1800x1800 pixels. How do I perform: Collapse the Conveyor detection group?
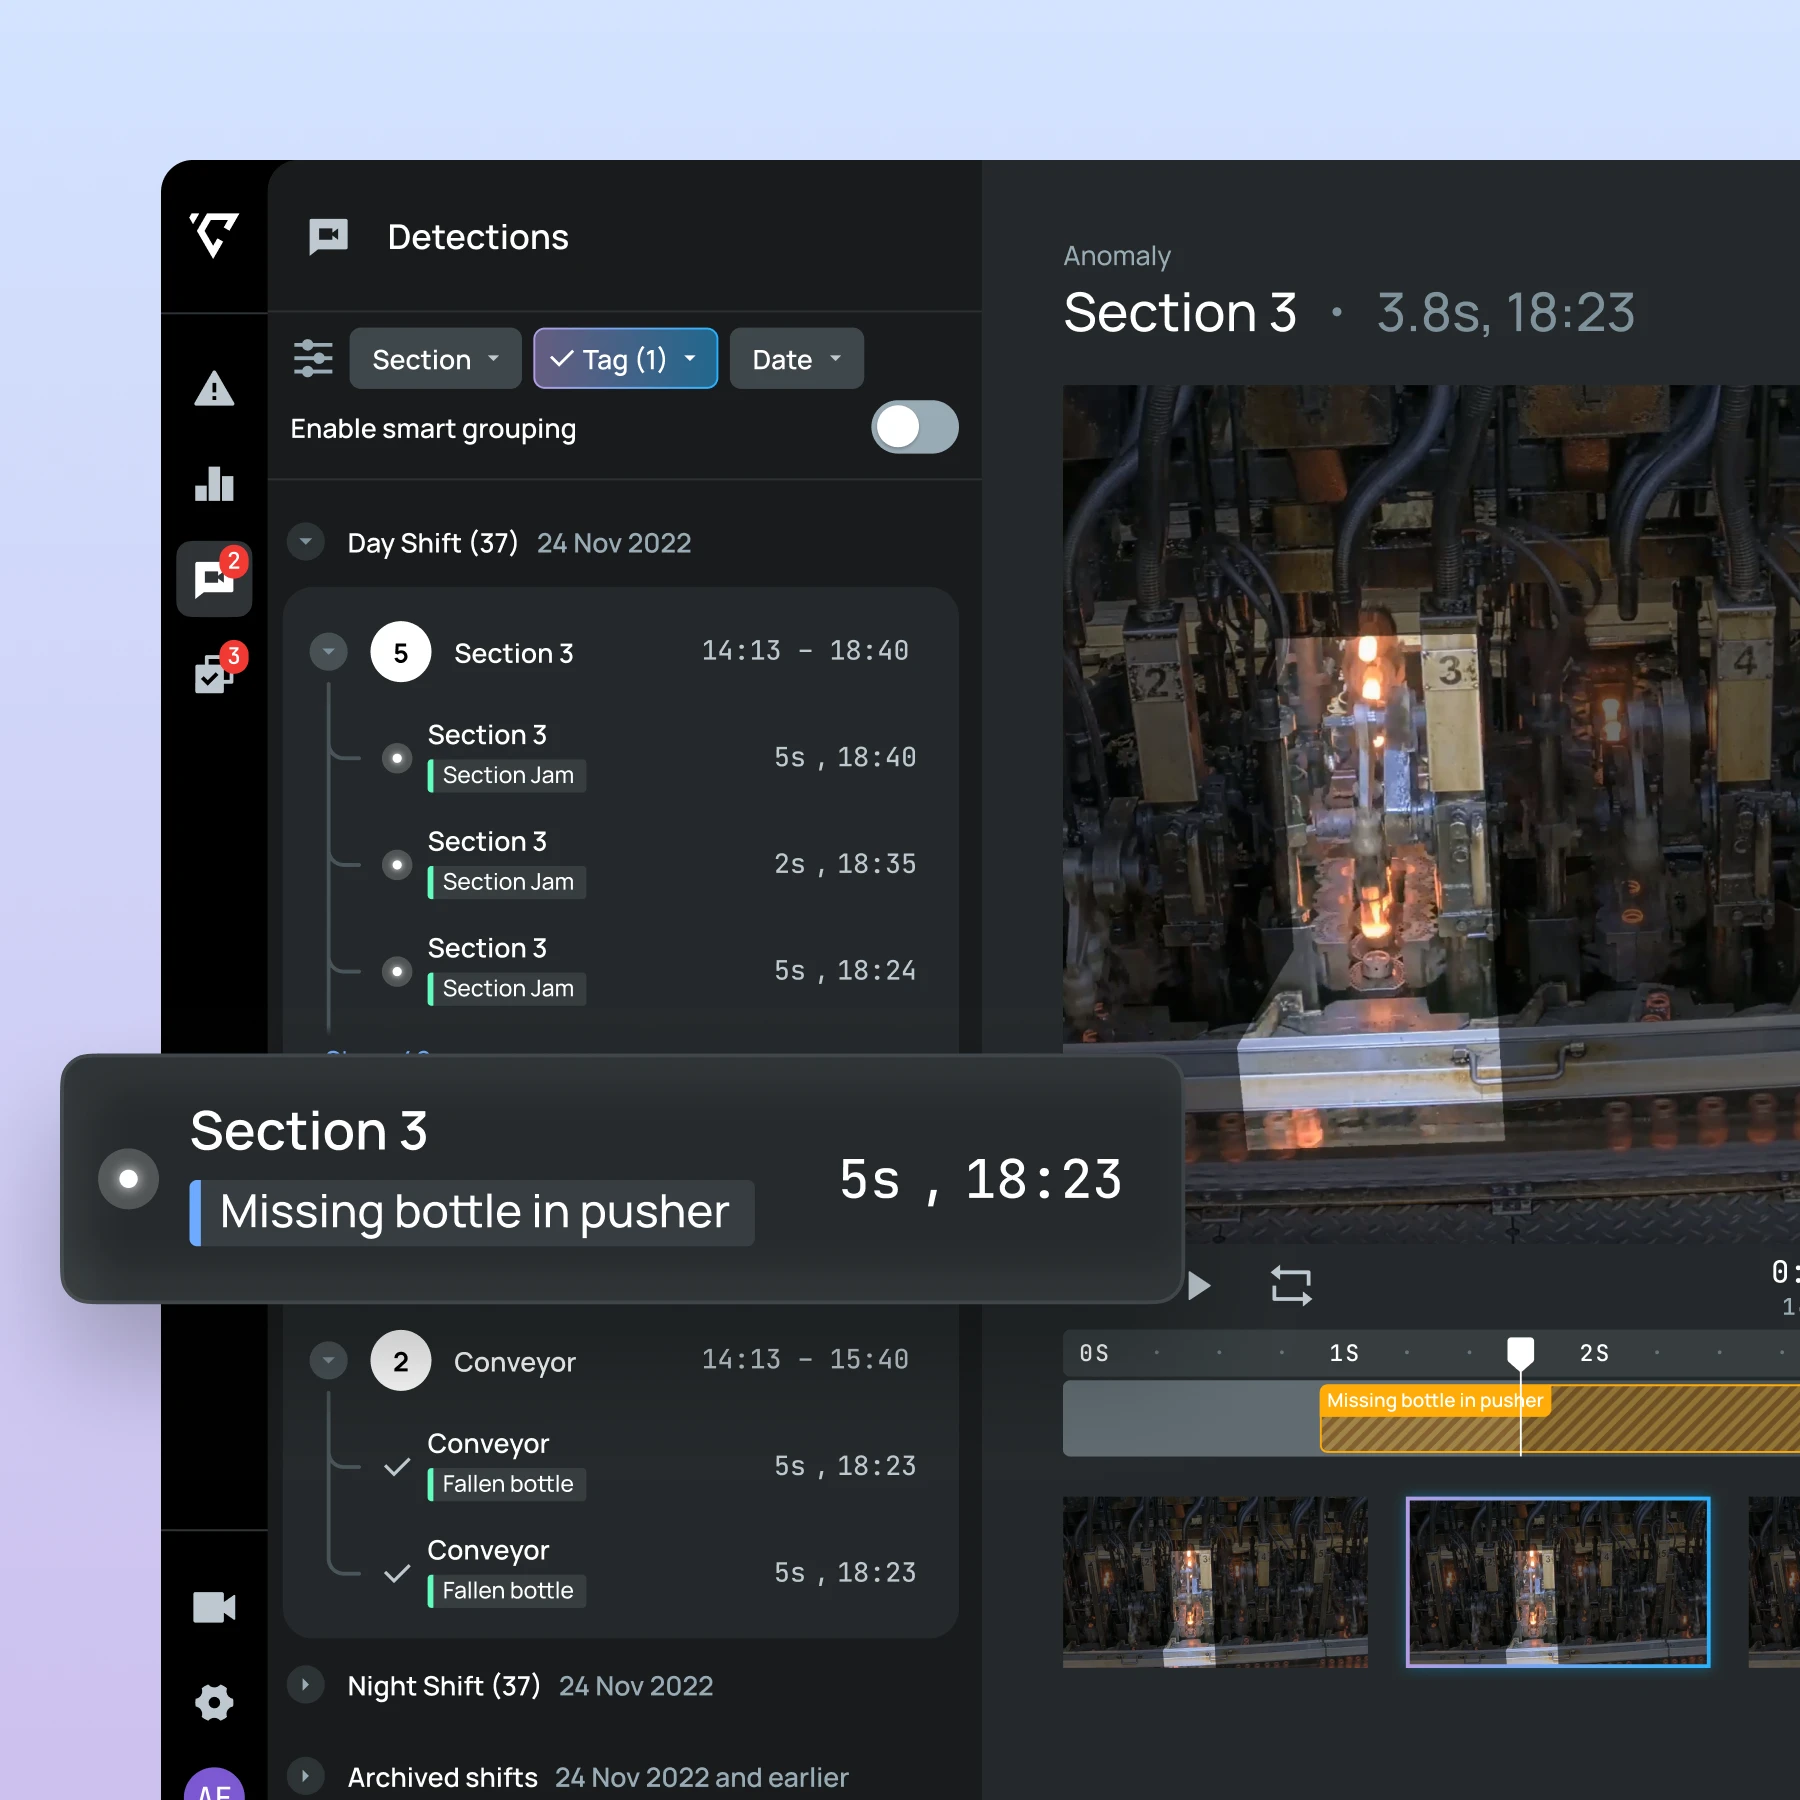328,1360
